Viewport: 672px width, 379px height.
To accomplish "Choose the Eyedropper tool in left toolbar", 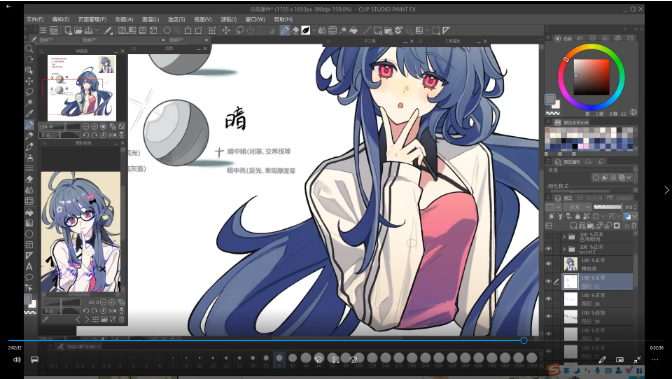I will coord(29,114).
